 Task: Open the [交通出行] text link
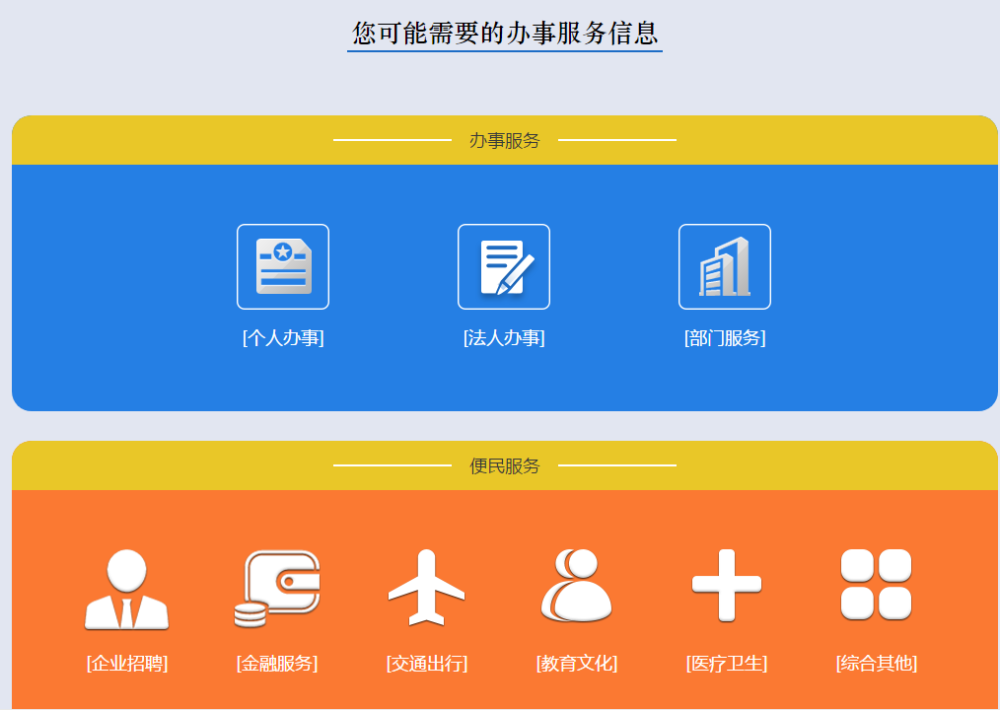pos(426,663)
